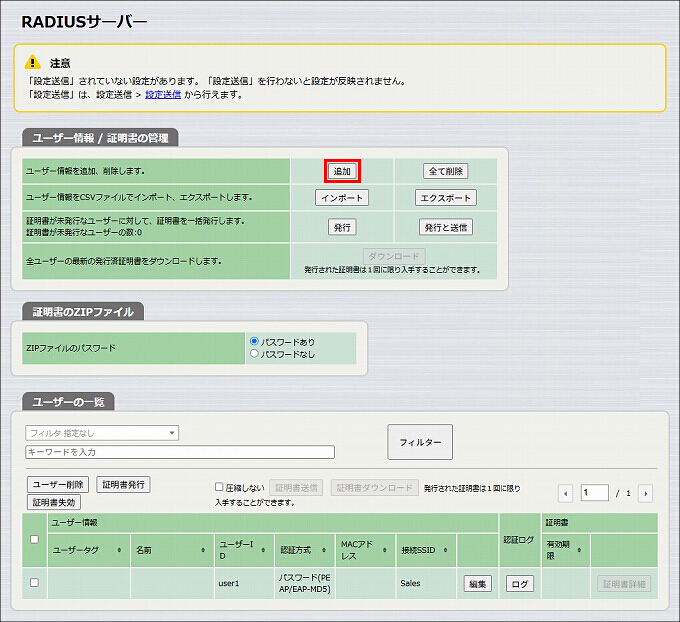Click the ユーザーの一覧 section tab
This screenshot has height=622, width=680.
pyautogui.click(x=68, y=402)
